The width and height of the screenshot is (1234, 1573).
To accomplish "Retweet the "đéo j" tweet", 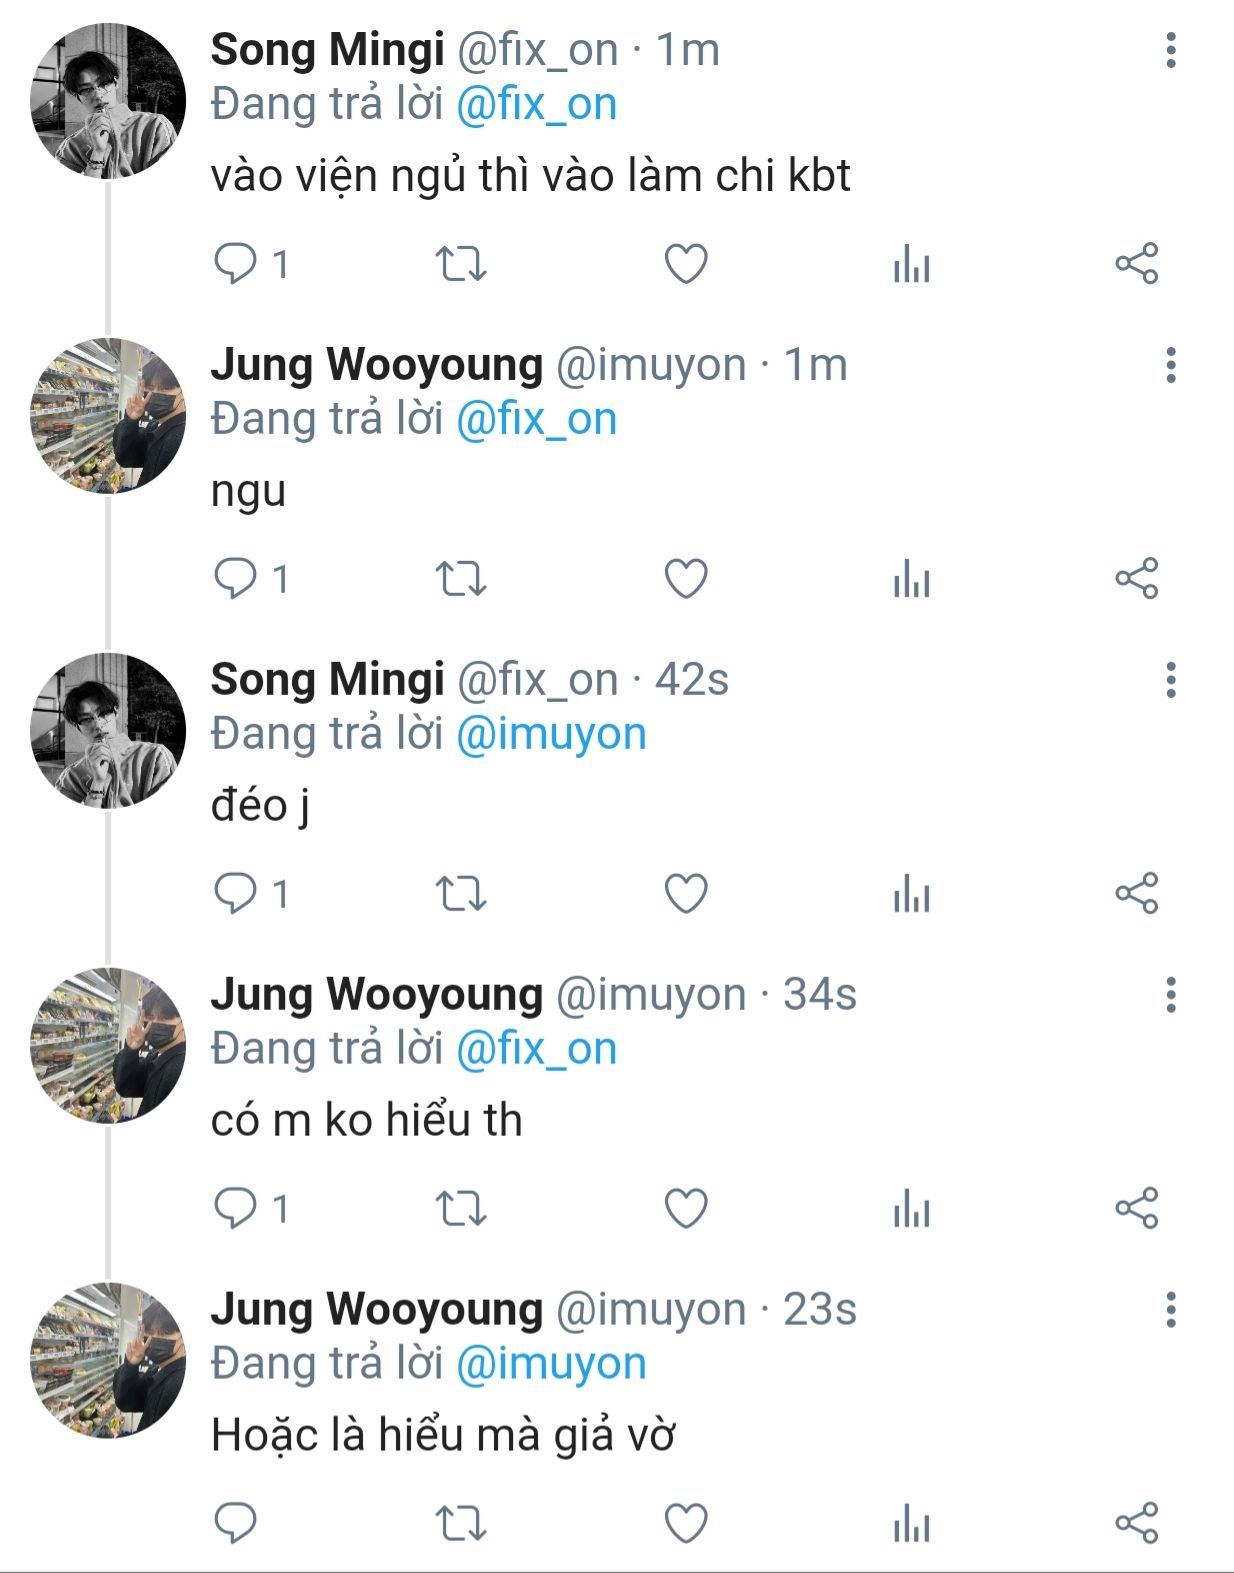I will [x=461, y=894].
